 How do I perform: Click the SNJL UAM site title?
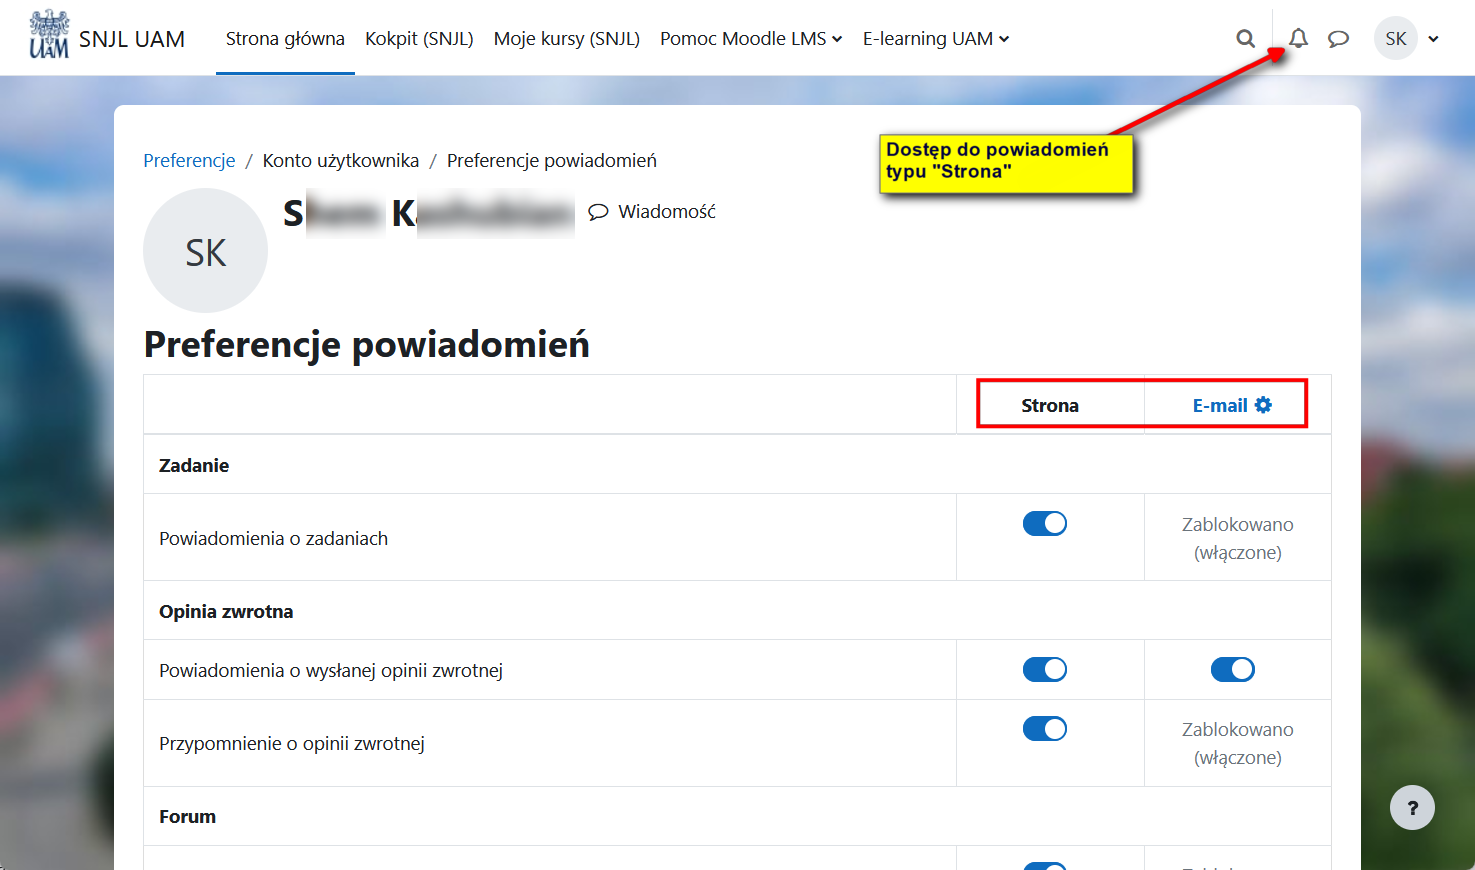coord(132,39)
